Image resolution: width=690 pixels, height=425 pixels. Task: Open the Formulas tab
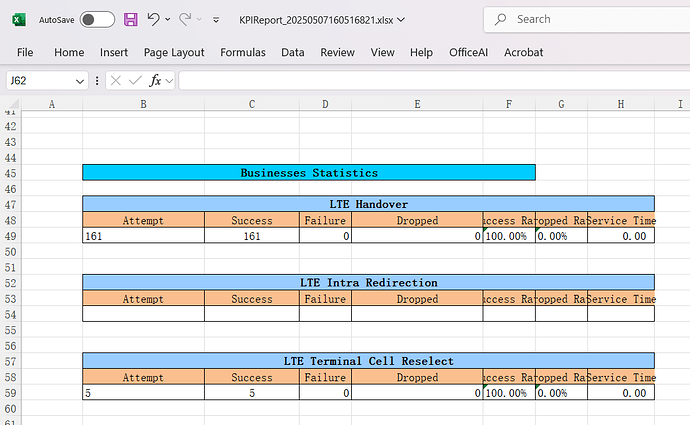coord(243,52)
